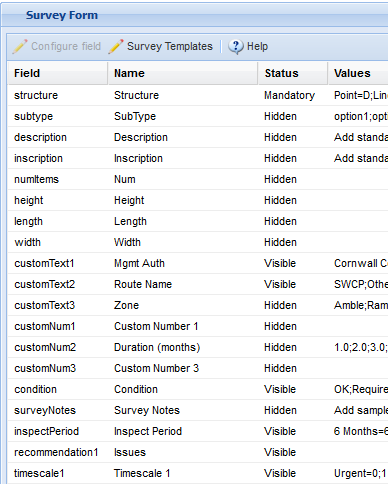
Task: Select the customText3 field cell
Action: [x=58, y=305]
